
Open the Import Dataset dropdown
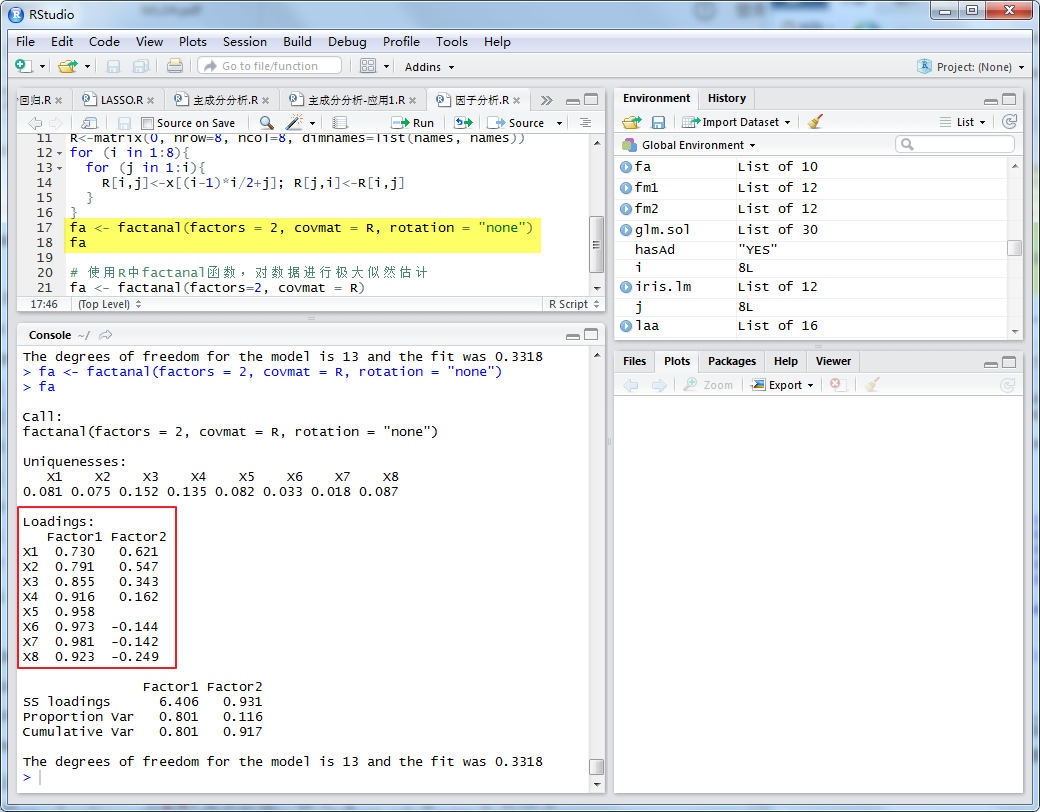[x=739, y=122]
